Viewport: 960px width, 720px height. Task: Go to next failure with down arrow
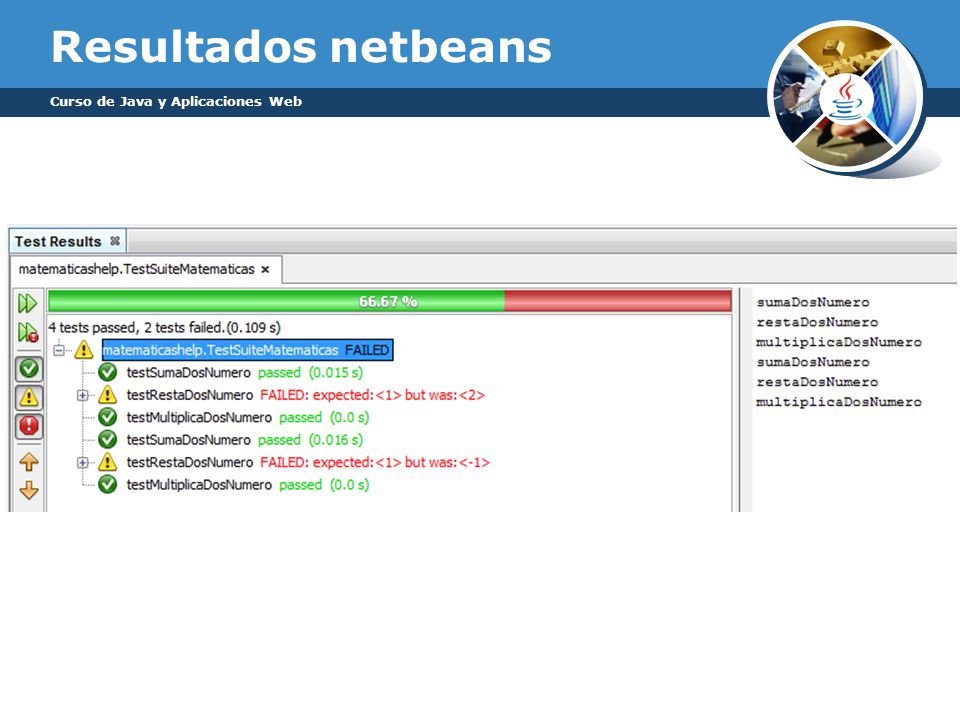pyautogui.click(x=29, y=490)
